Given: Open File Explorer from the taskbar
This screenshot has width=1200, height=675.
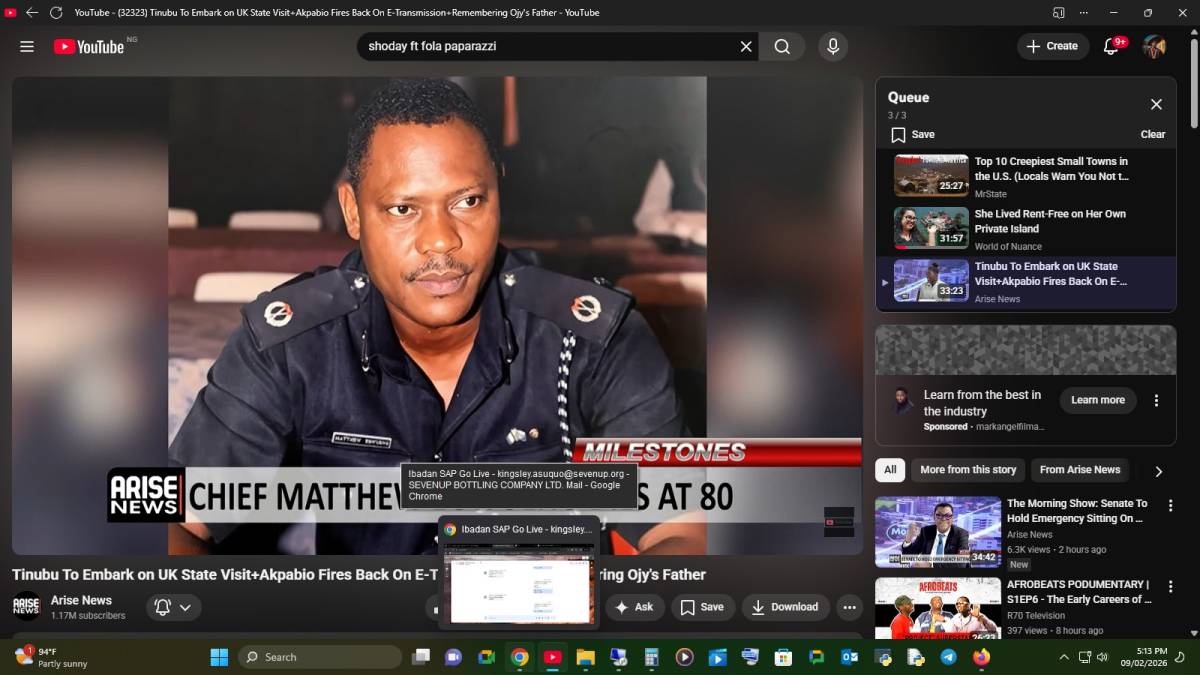Looking at the screenshot, I should tap(585, 657).
